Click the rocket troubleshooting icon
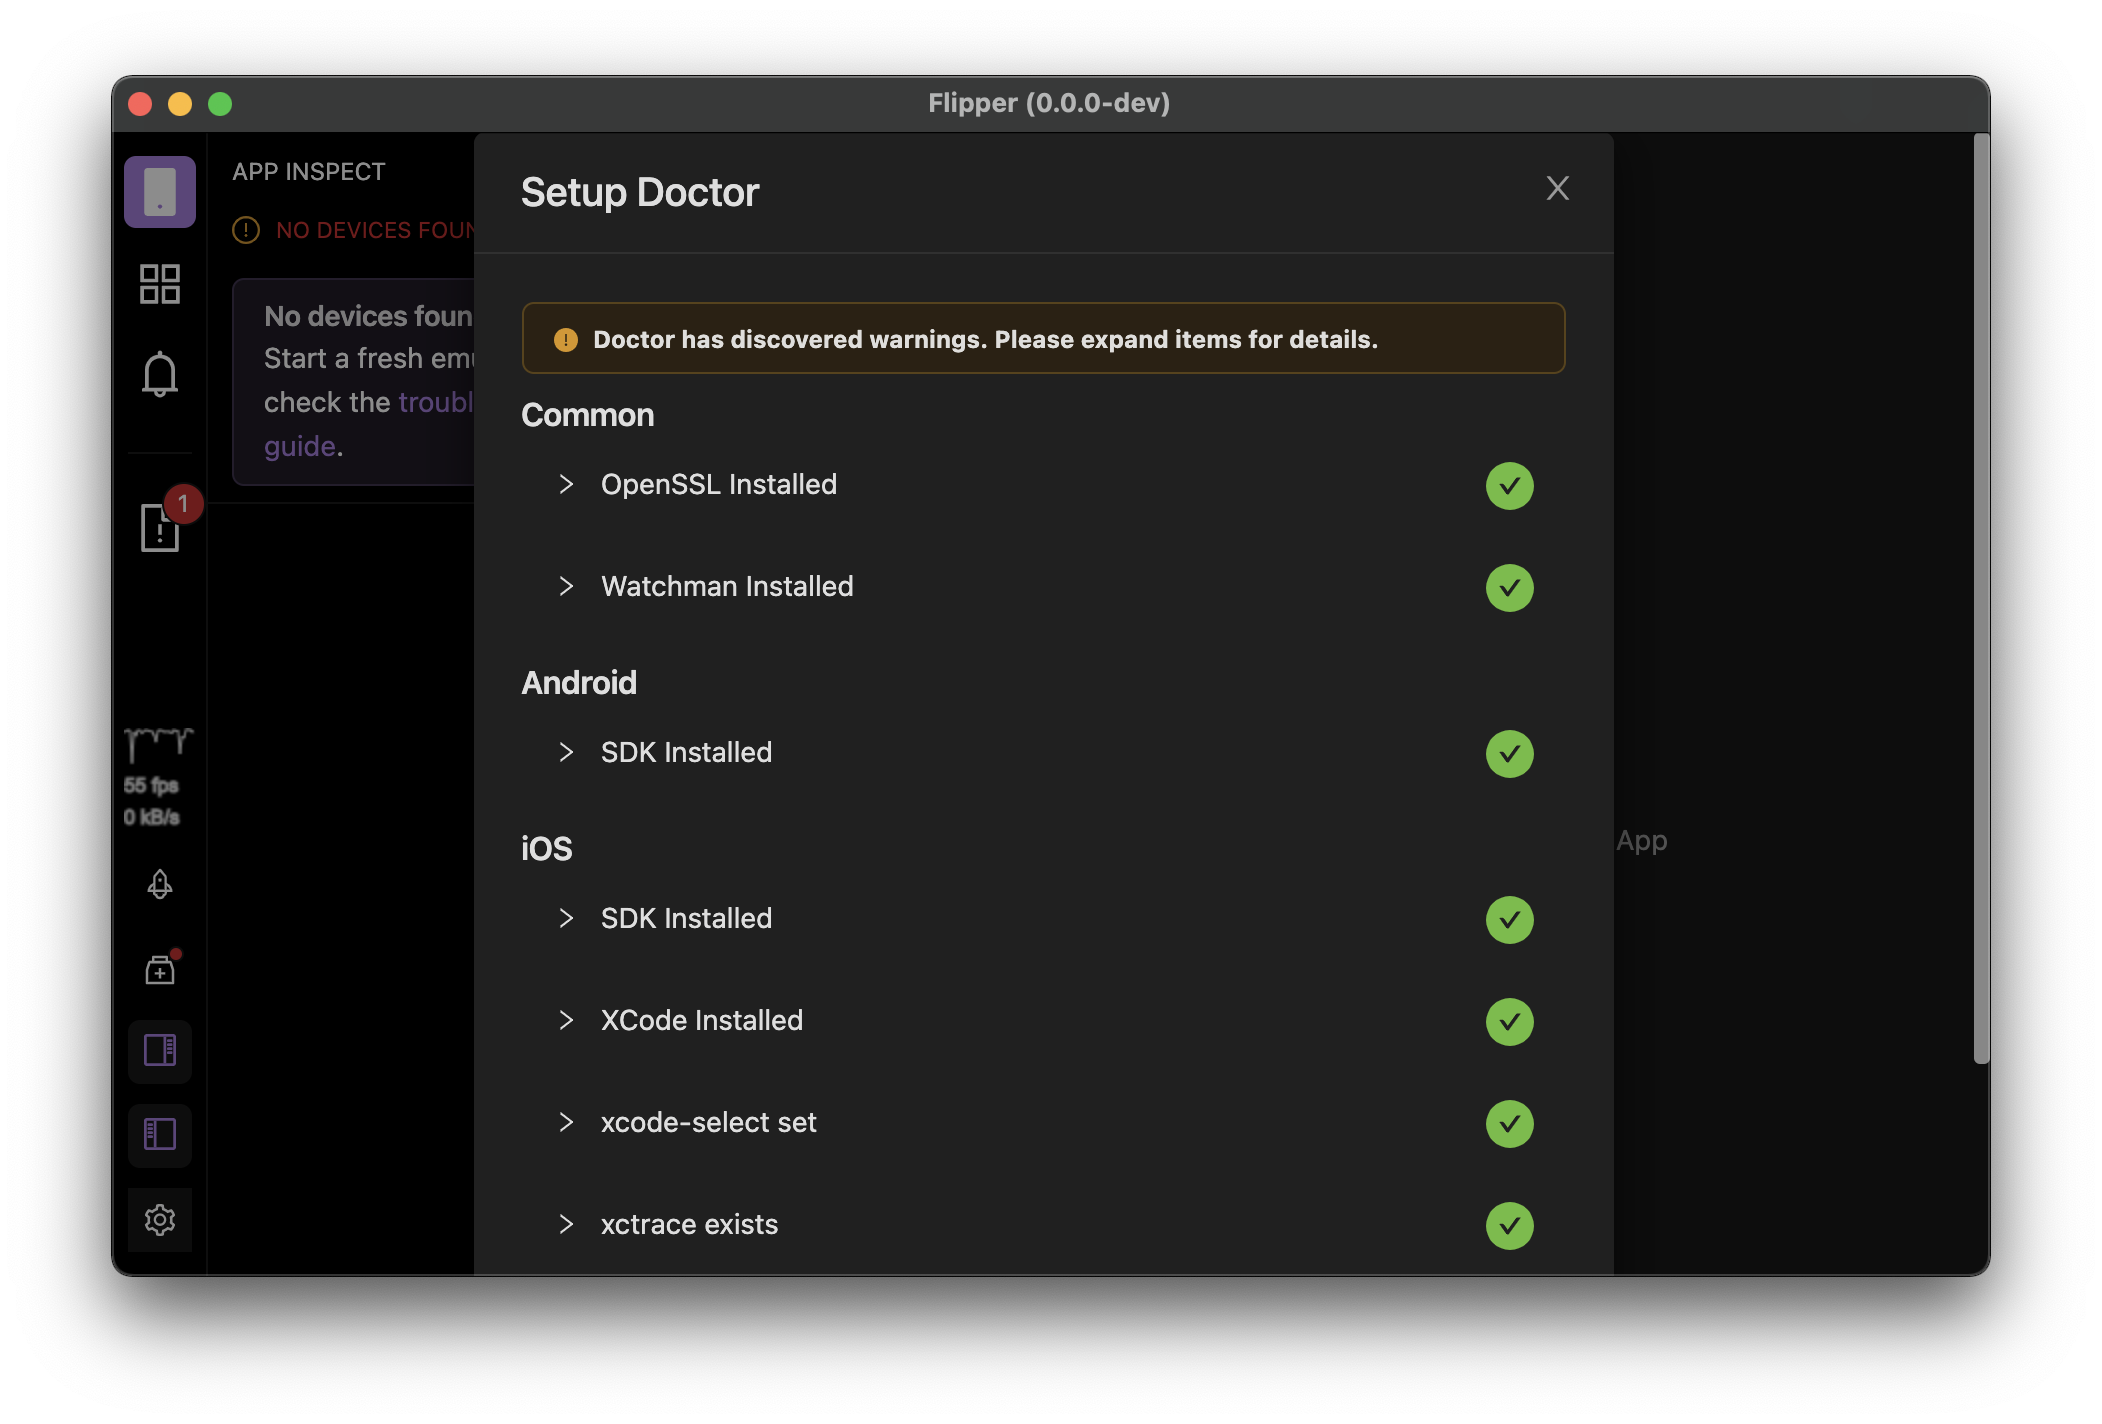 pyautogui.click(x=159, y=884)
